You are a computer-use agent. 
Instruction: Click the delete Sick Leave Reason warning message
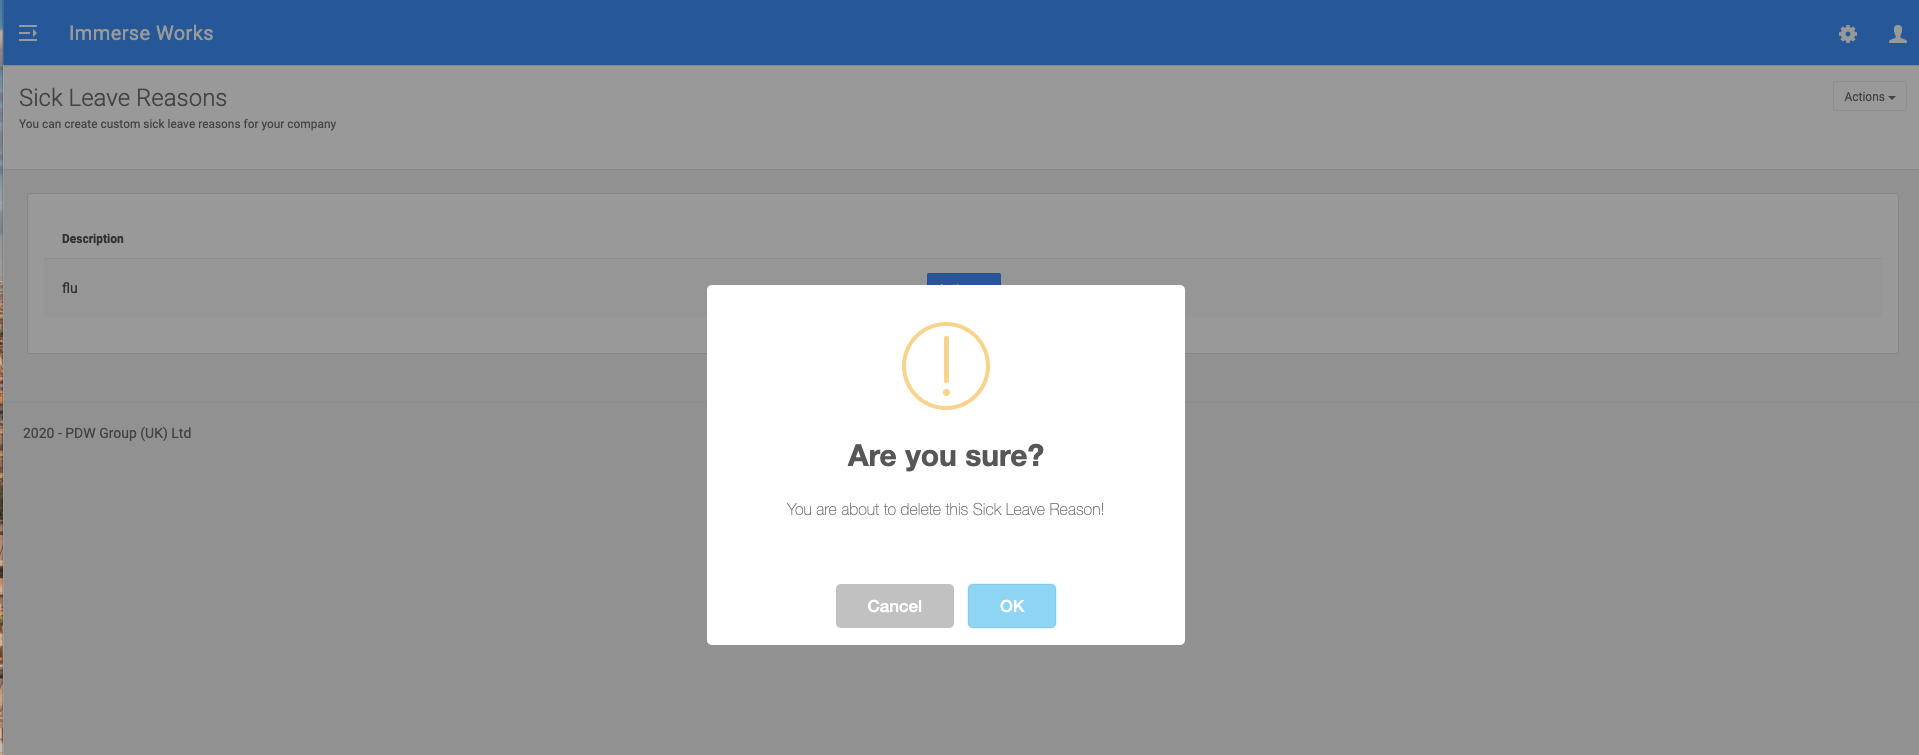click(x=946, y=510)
